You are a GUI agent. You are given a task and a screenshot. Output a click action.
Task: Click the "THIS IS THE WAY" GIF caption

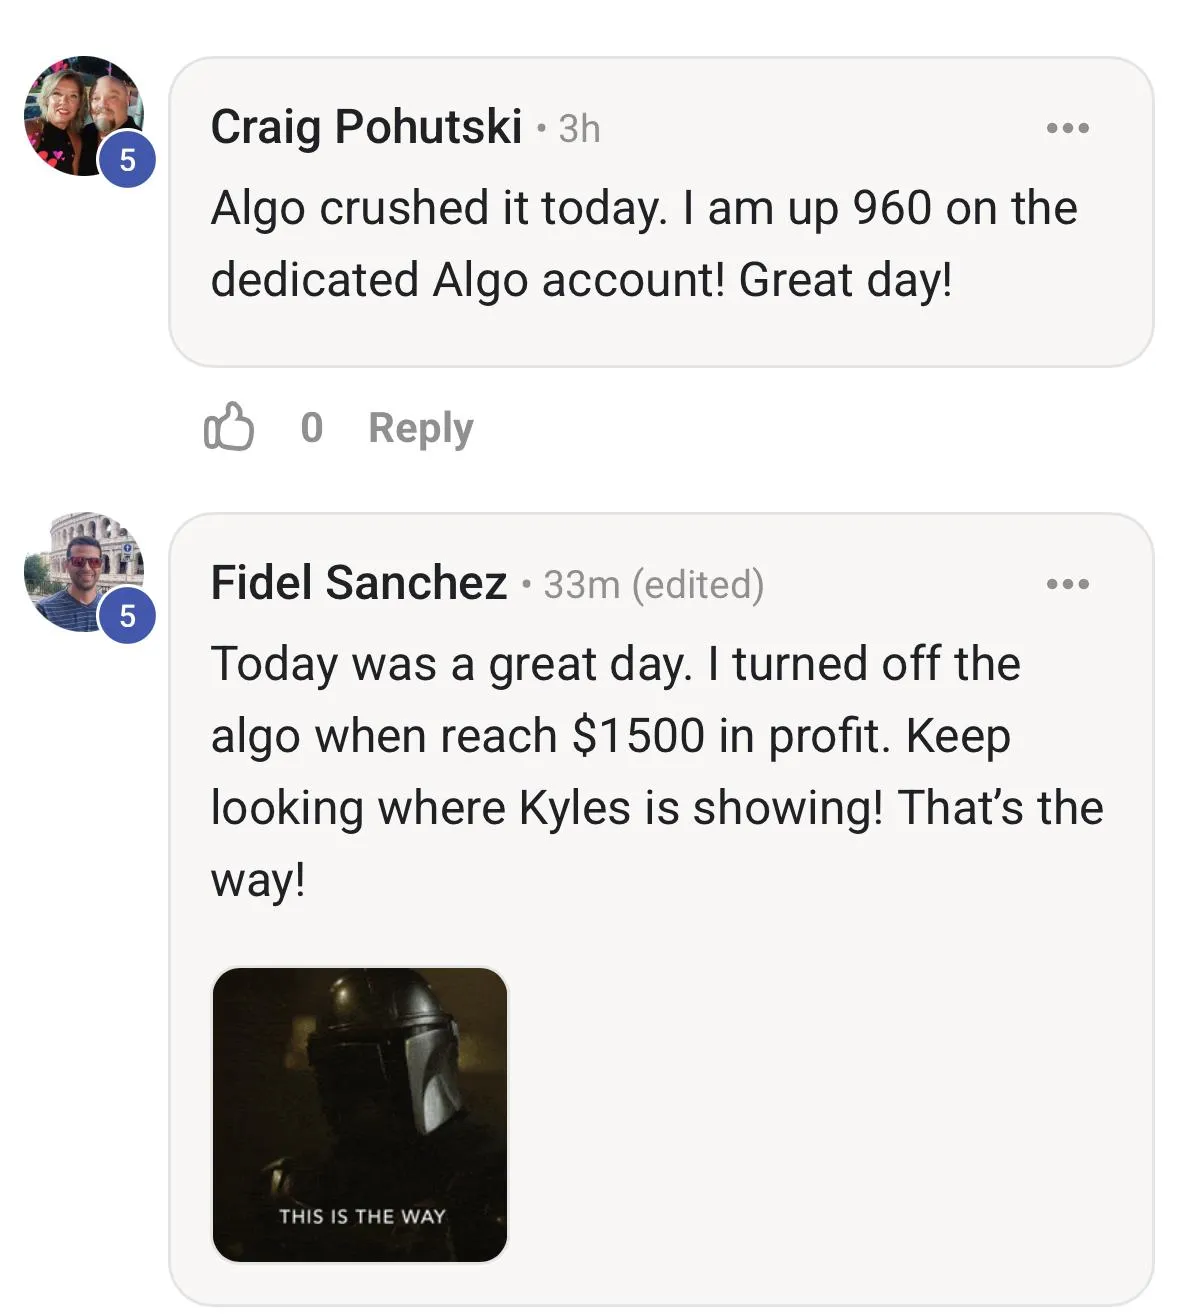[x=362, y=1216]
